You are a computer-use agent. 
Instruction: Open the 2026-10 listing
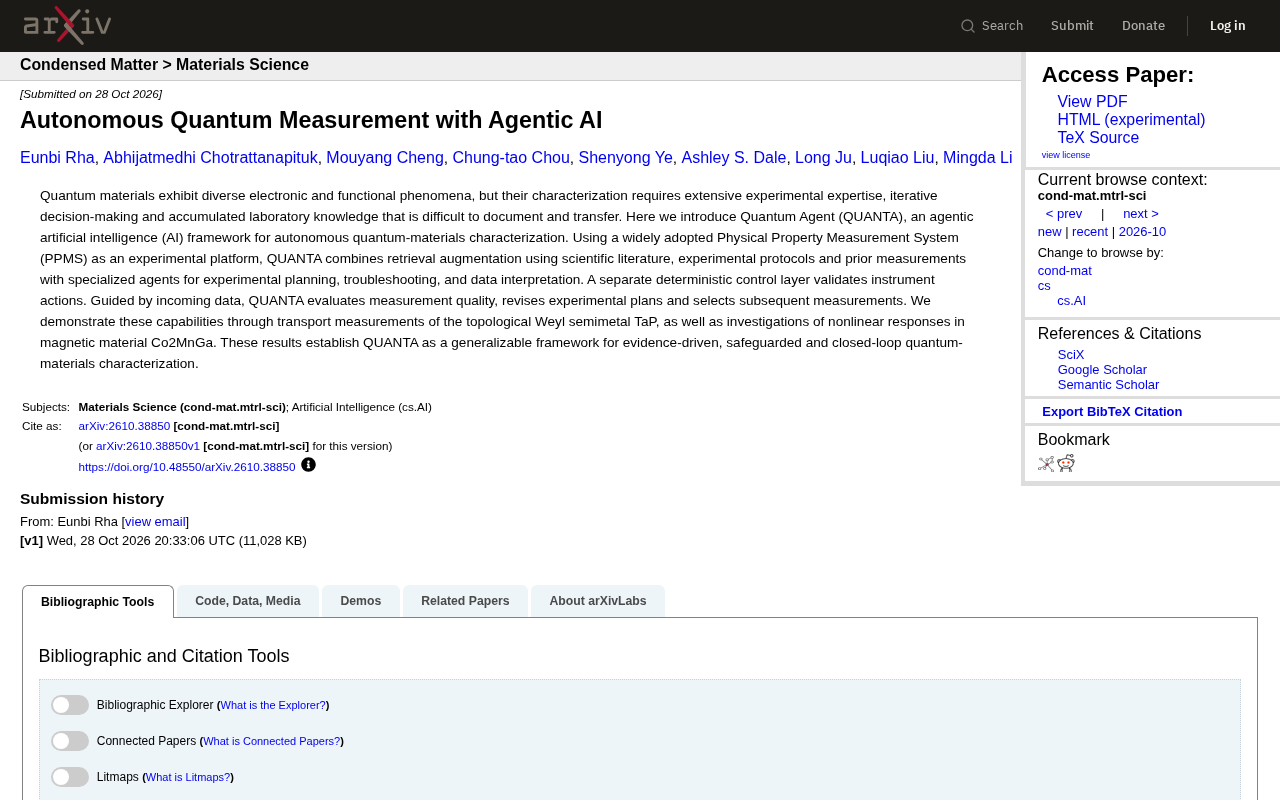[x=1142, y=232]
